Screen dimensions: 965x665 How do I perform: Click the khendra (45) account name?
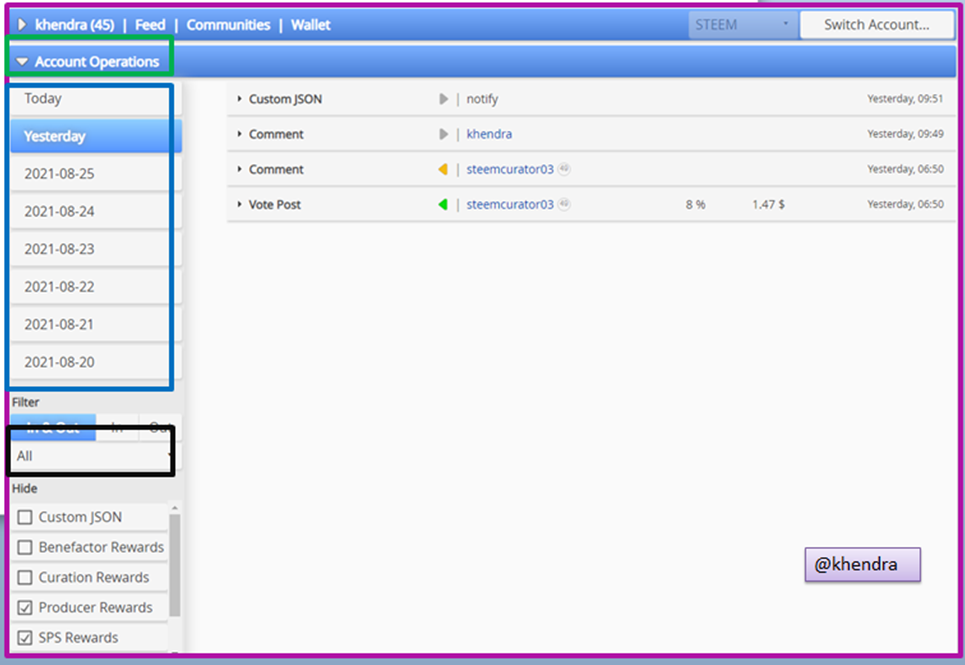click(x=74, y=25)
